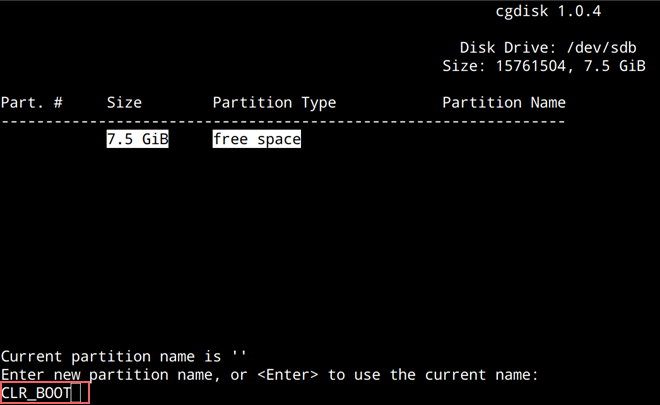Screen dimensions: 660x405
Task: Select the highlighted free space entry
Action: pos(257,139)
